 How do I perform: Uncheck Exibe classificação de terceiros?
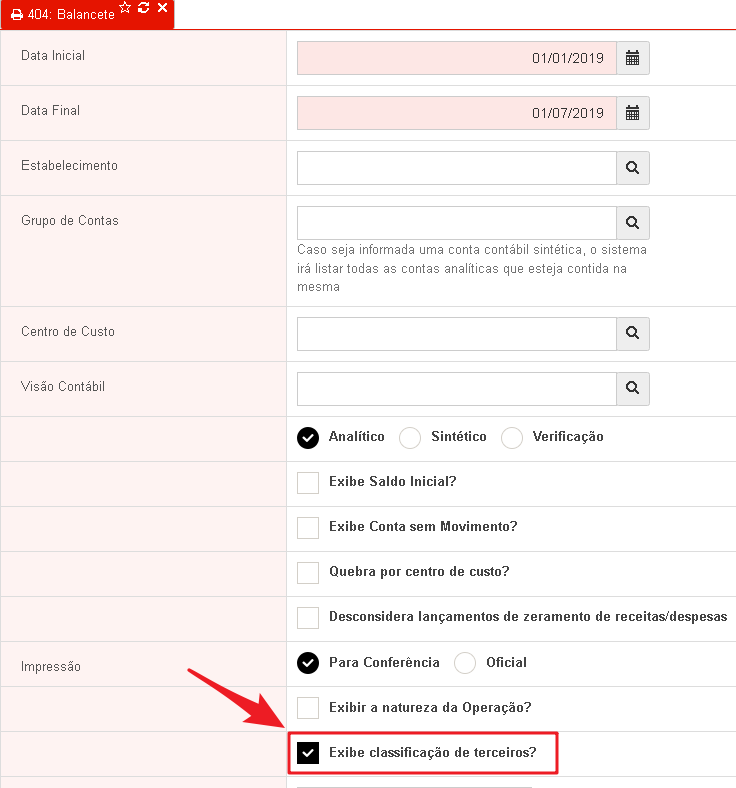pos(308,753)
